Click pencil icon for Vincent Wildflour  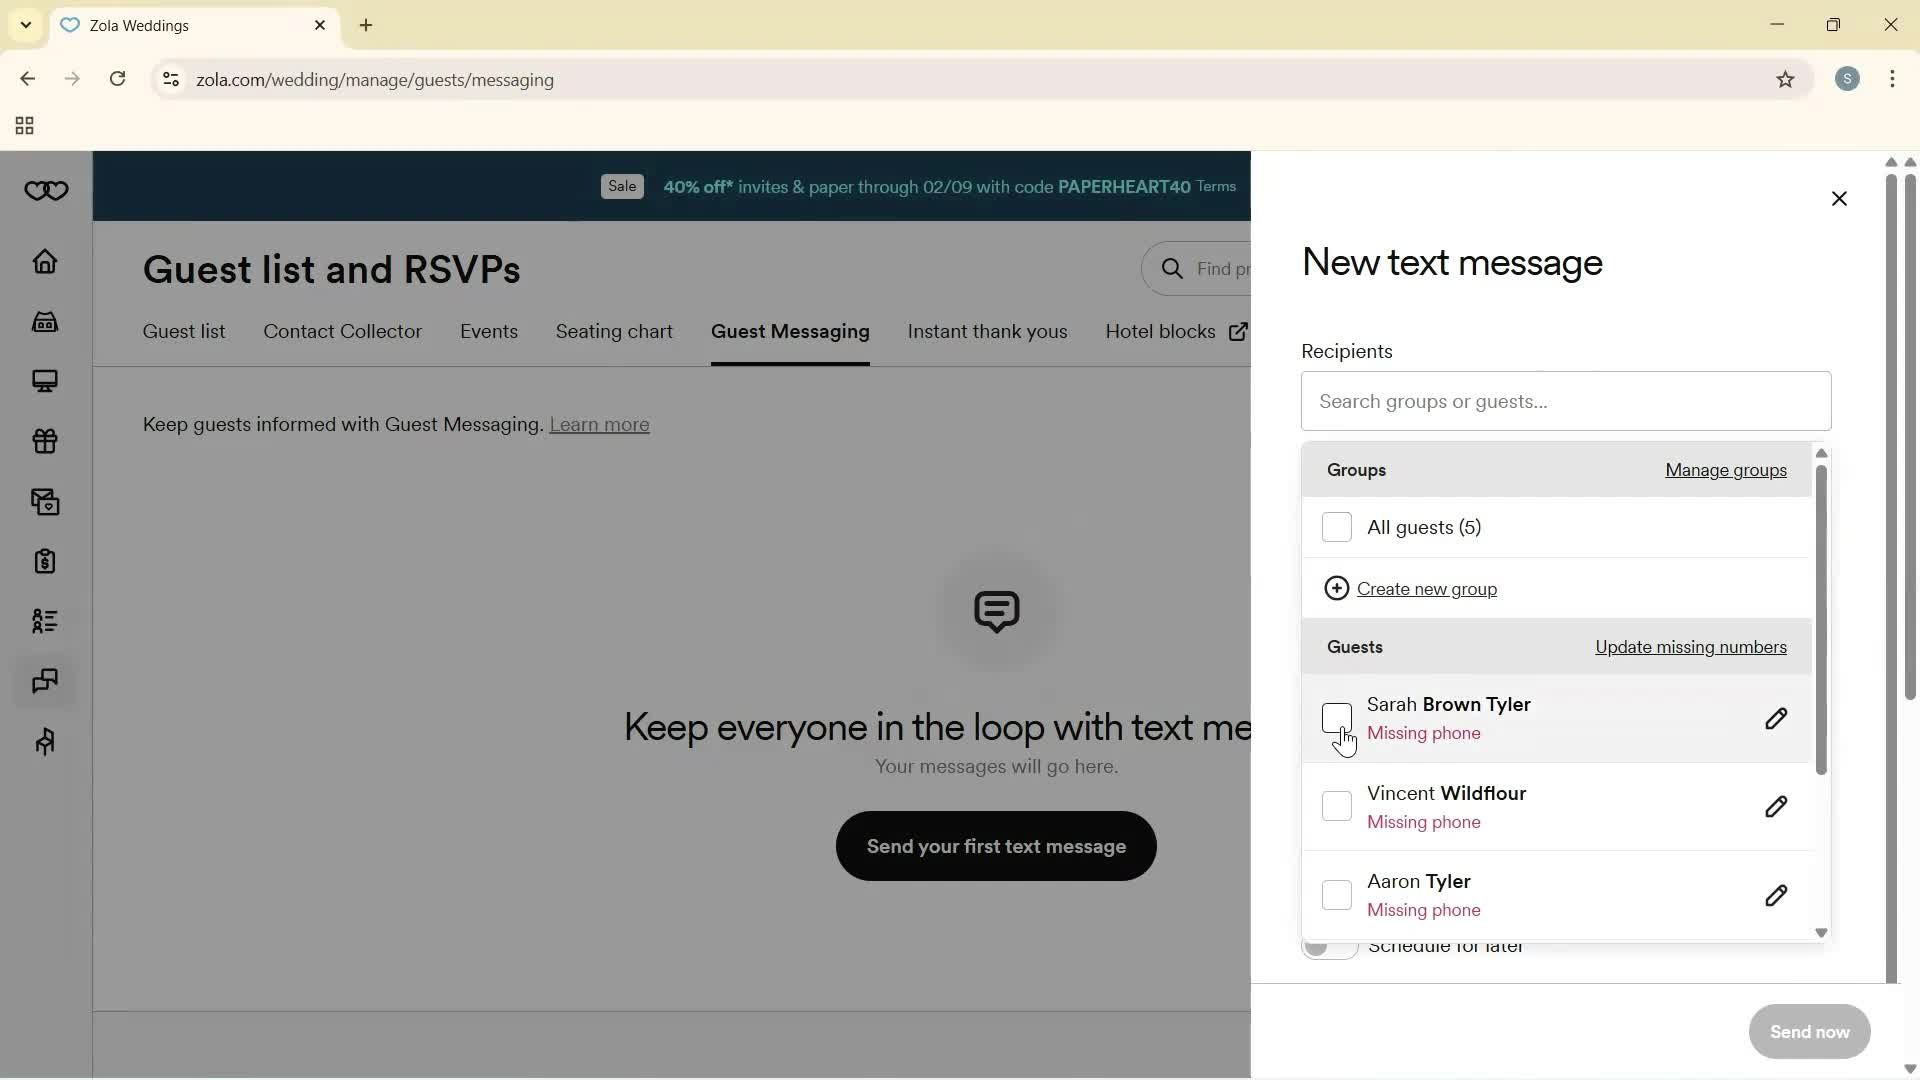pyautogui.click(x=1775, y=807)
